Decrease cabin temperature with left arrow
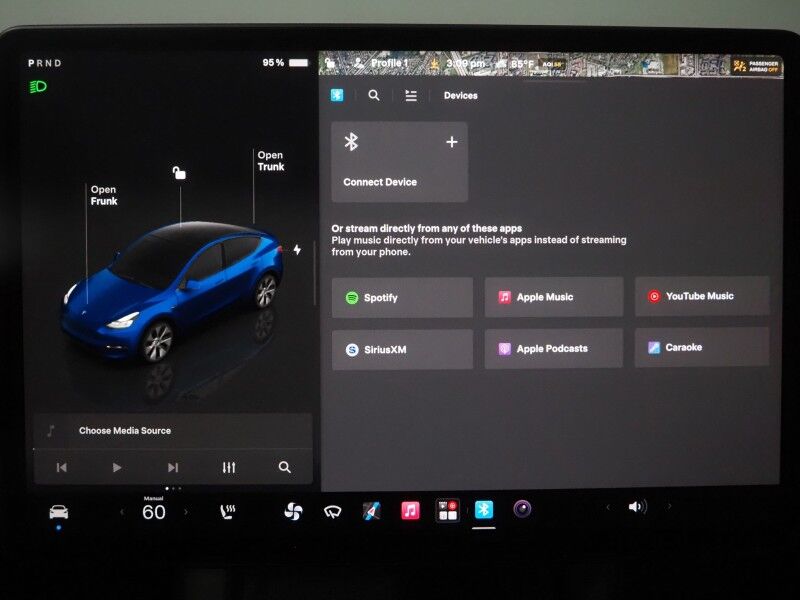The width and height of the screenshot is (800, 600). pos(122,512)
